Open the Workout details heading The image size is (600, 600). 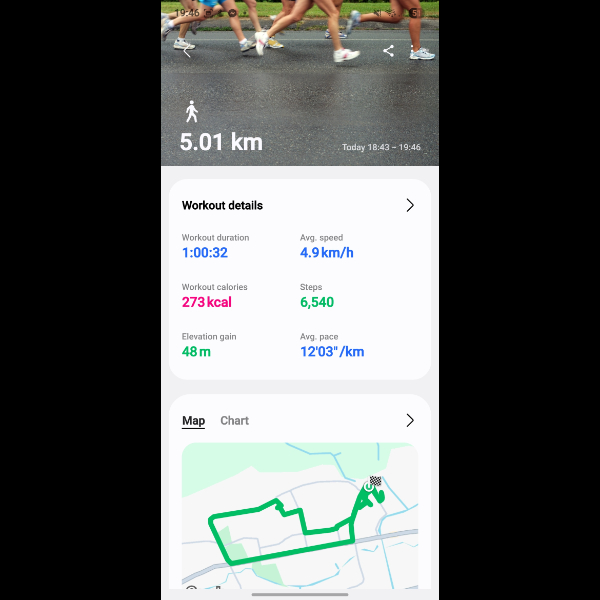222,205
